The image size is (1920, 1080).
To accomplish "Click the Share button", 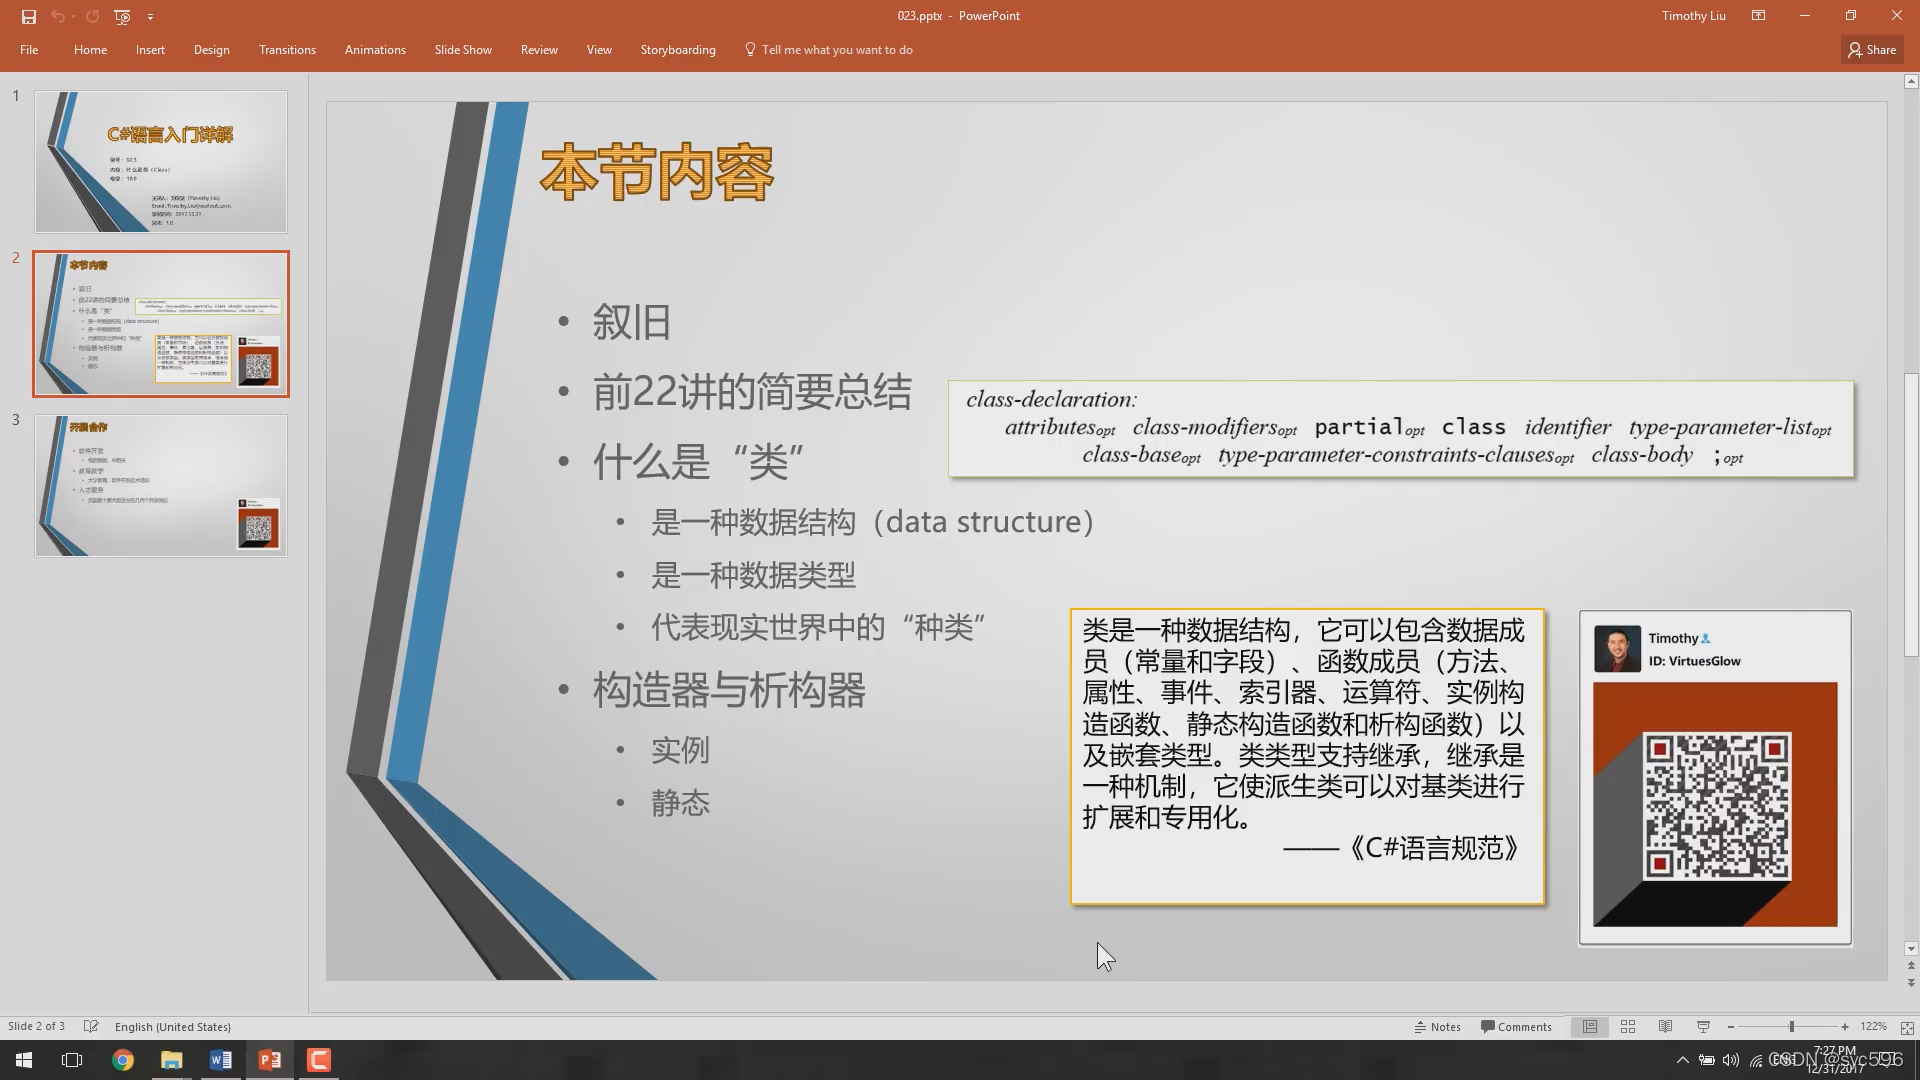I will pyautogui.click(x=1872, y=50).
